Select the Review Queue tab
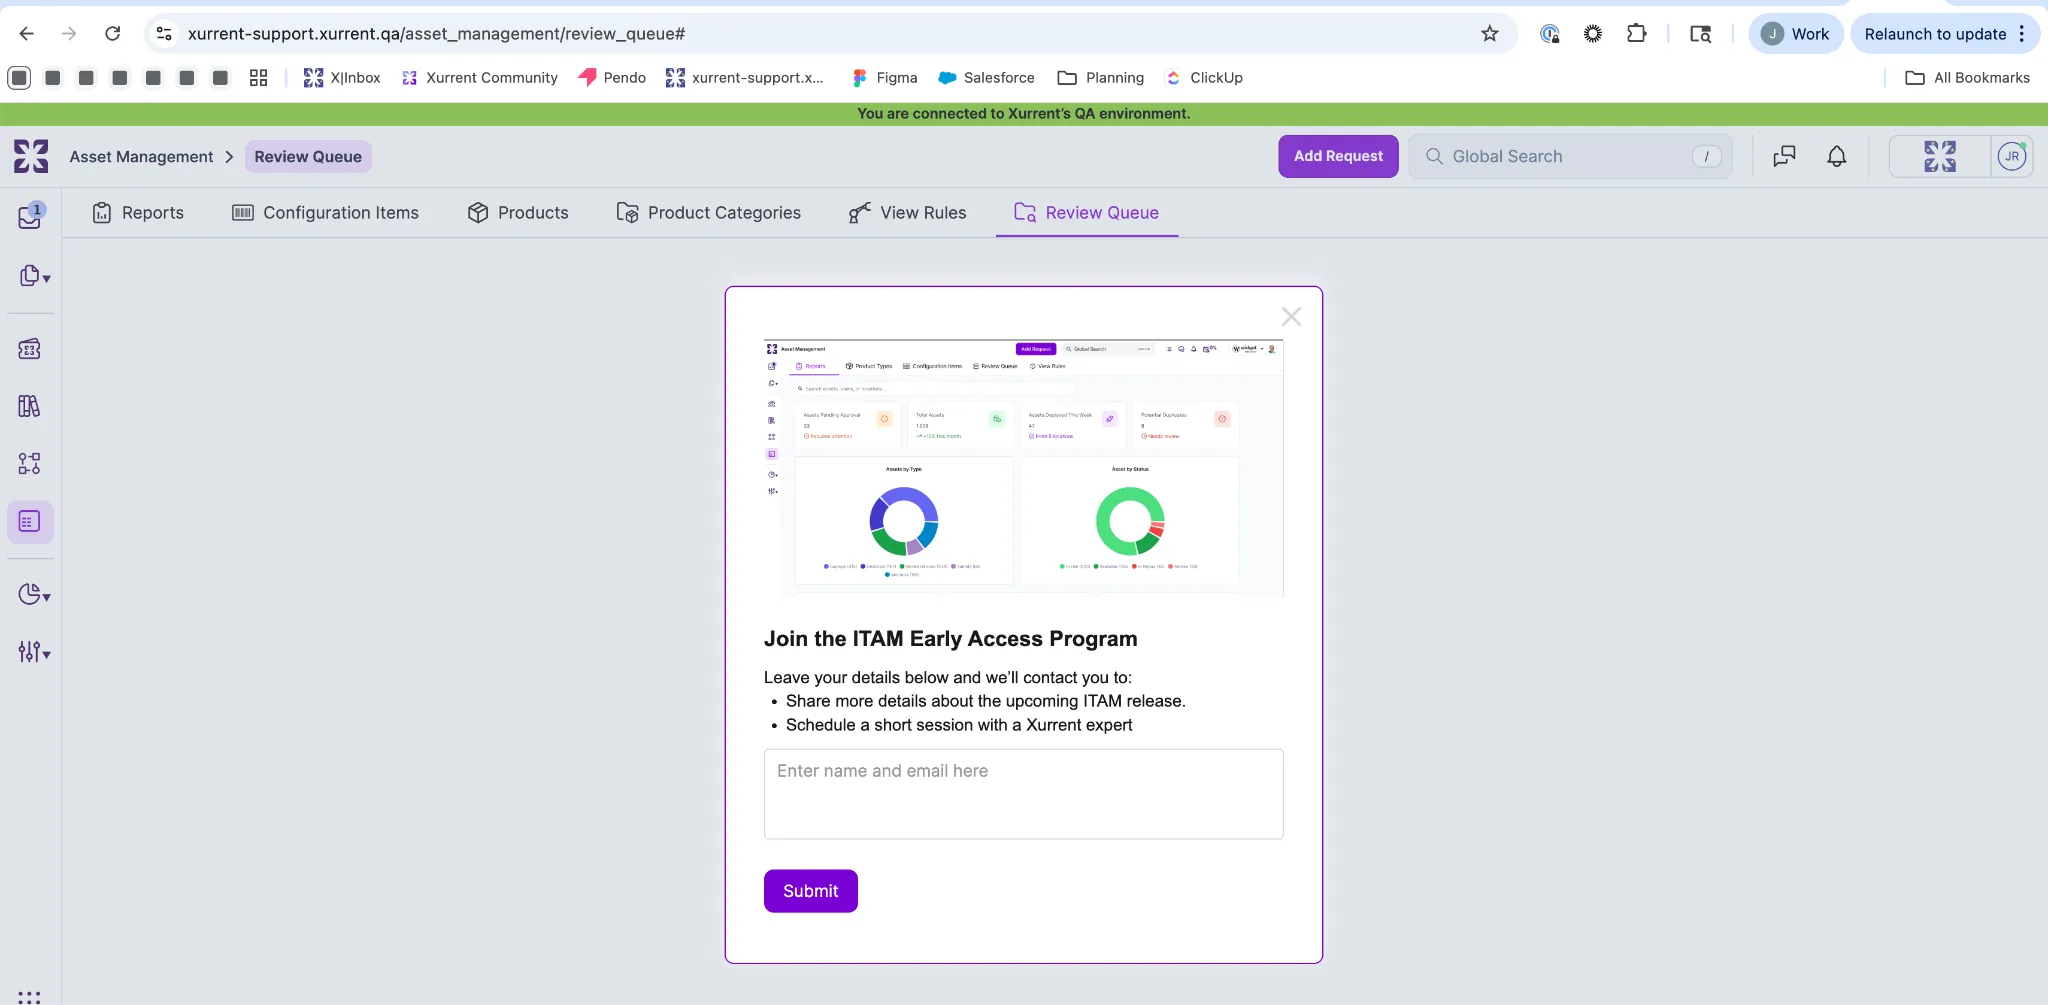Screen dimensions: 2048x1005 coord(1086,213)
